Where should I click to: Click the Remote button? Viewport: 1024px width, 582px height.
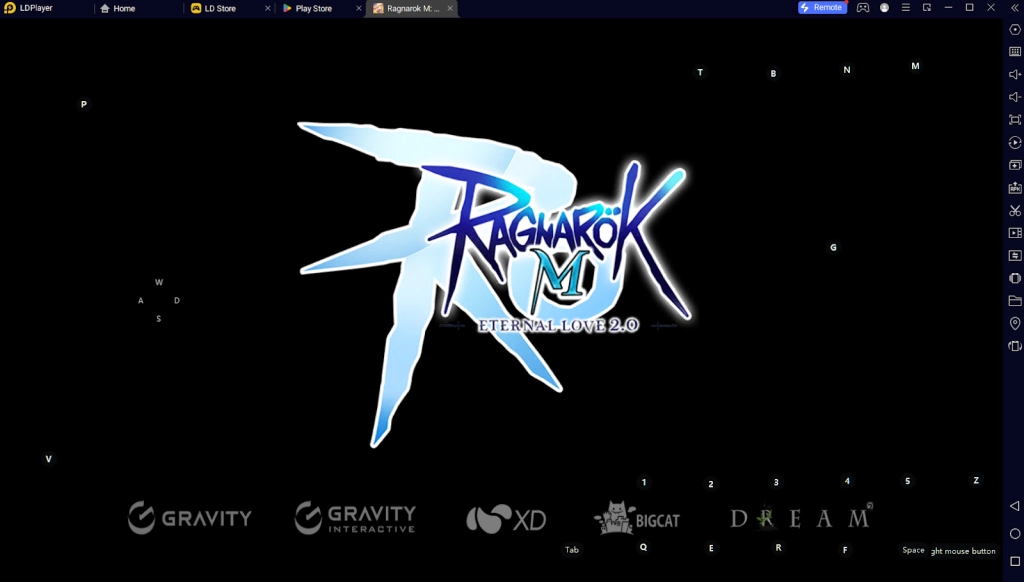(x=822, y=8)
